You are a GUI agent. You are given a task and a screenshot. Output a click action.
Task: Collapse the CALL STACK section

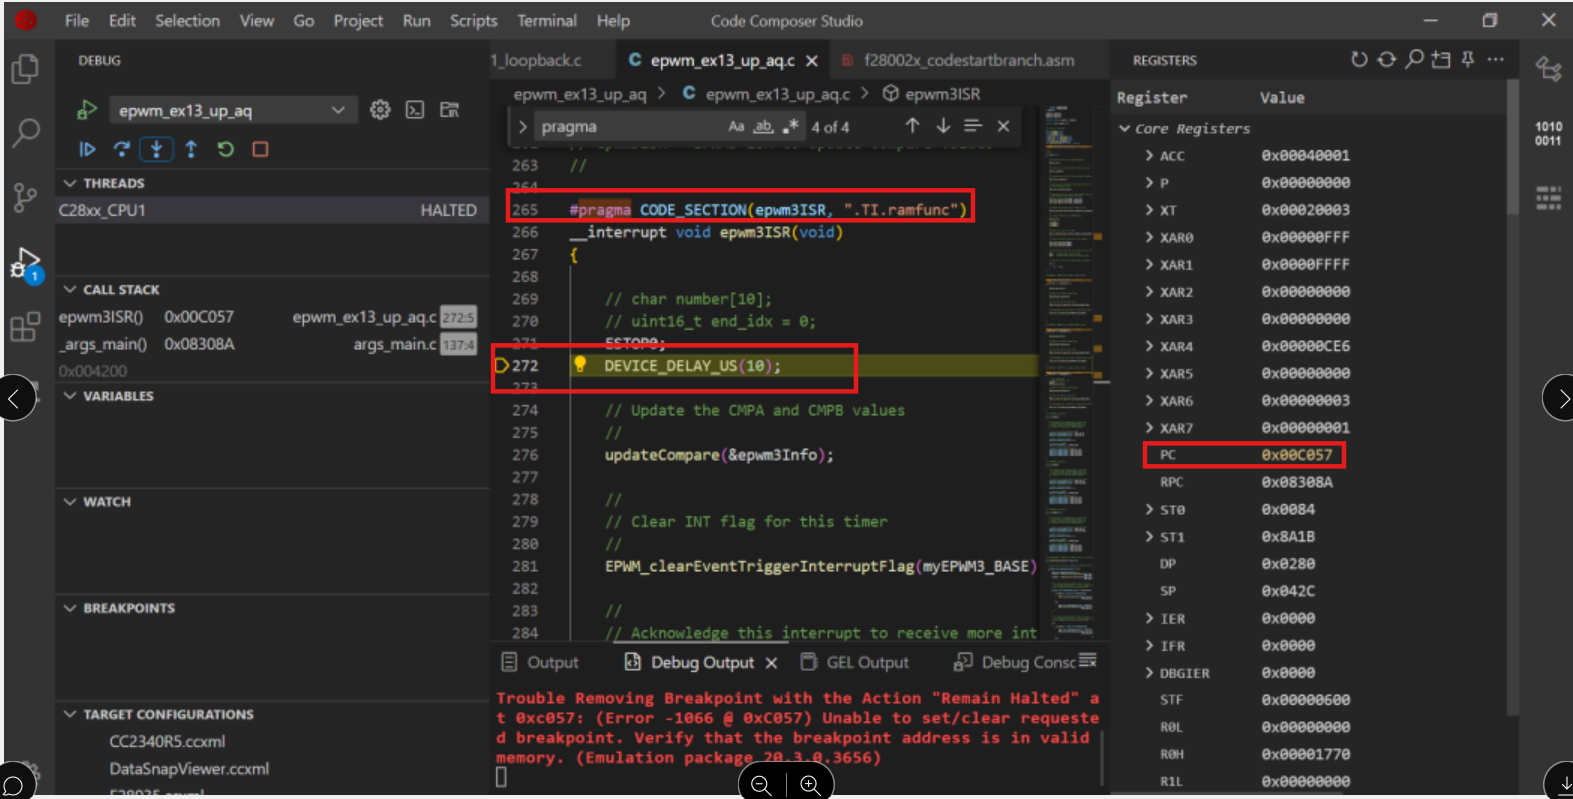[70, 289]
